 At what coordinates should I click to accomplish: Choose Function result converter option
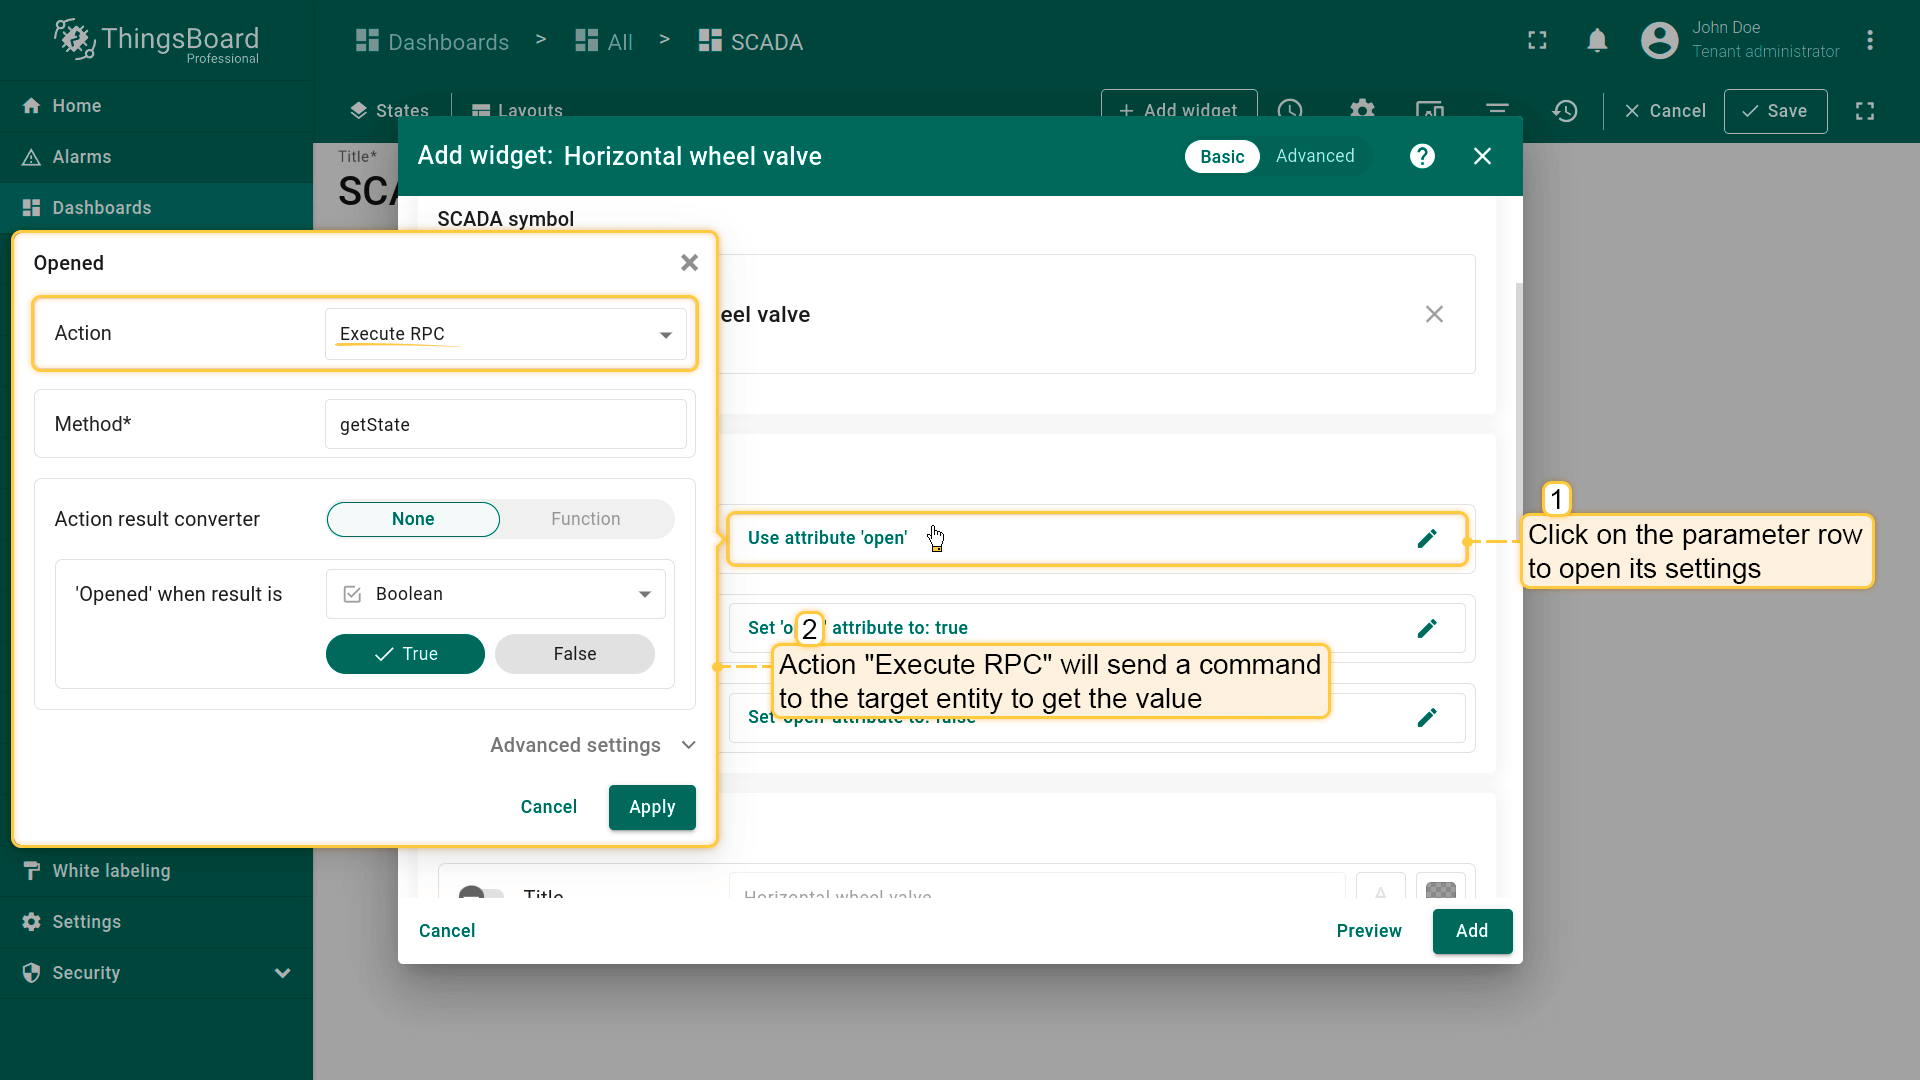[585, 519]
